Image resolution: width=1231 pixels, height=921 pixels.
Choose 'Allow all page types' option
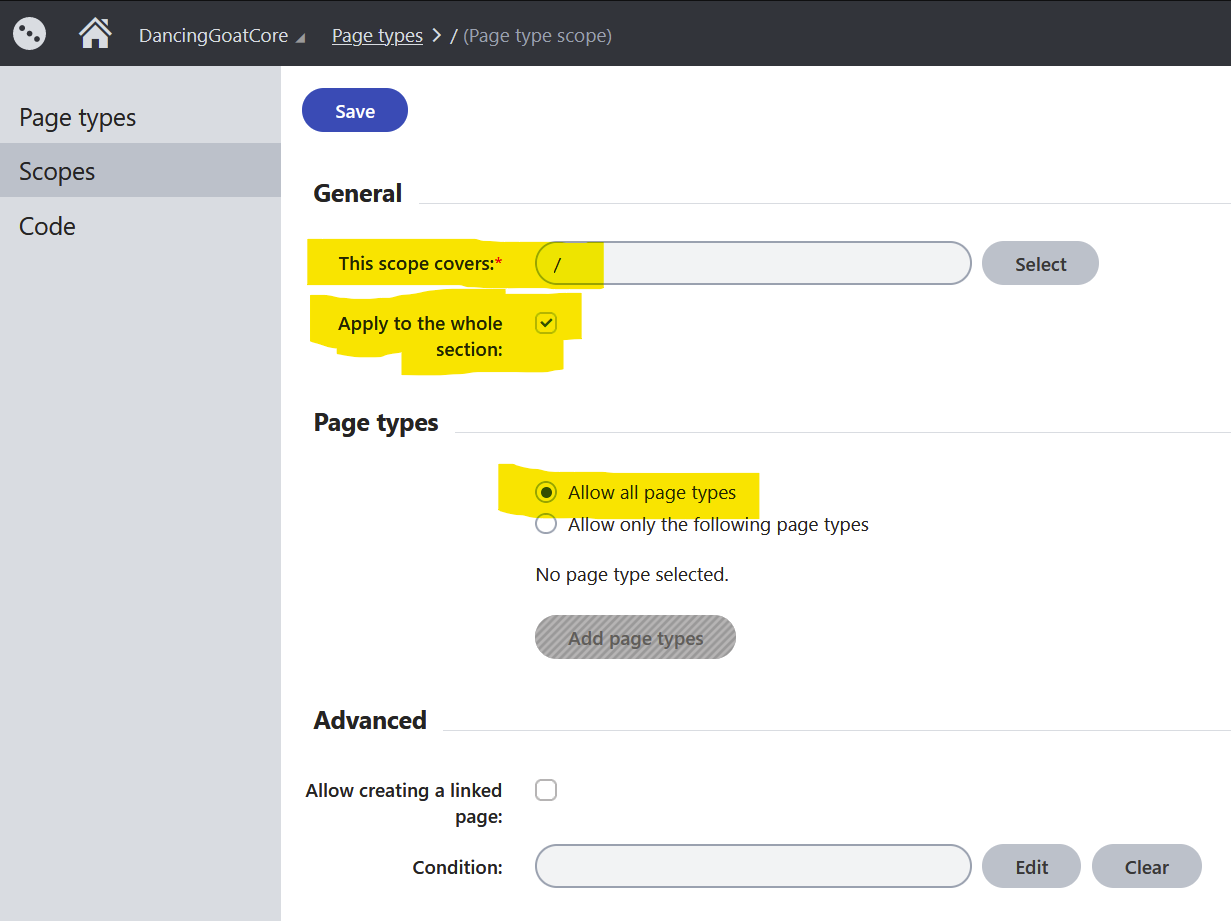(546, 492)
